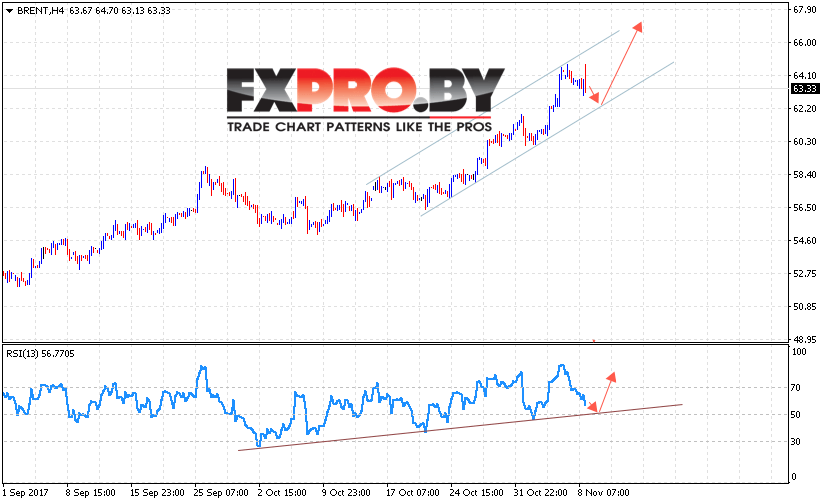Viewport: 828px width, 504px height.
Task: Click the 60.30 price axis value
Action: pos(805,142)
